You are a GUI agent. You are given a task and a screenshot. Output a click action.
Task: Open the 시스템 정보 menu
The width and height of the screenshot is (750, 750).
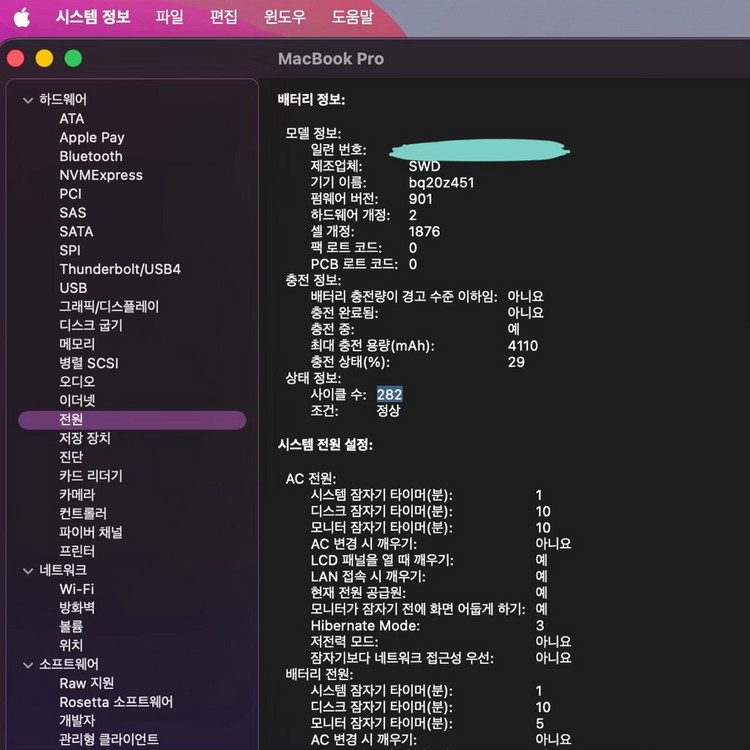click(93, 17)
